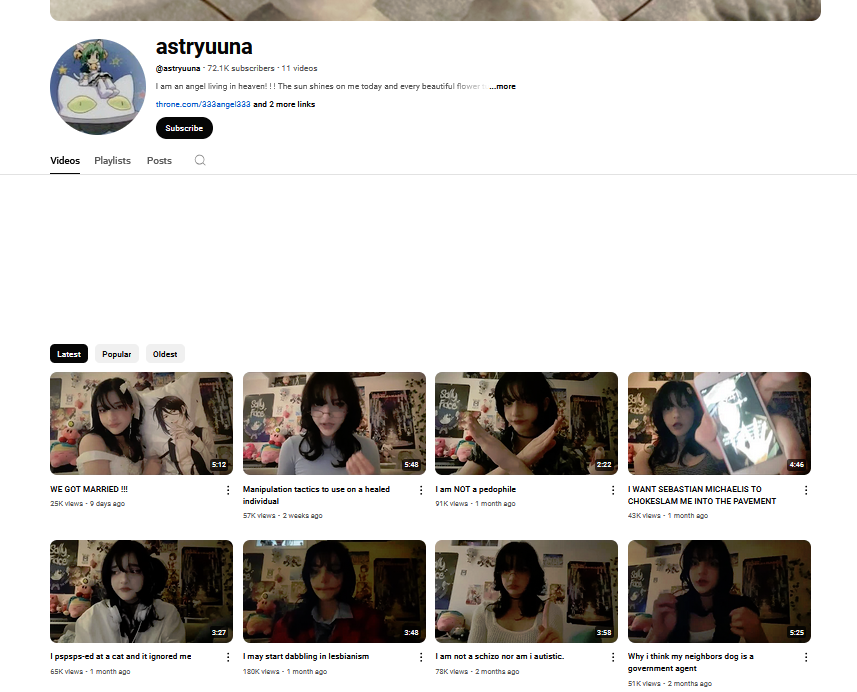Subscribe to the astryuuna channel
The height and width of the screenshot is (692, 857).
coord(184,128)
